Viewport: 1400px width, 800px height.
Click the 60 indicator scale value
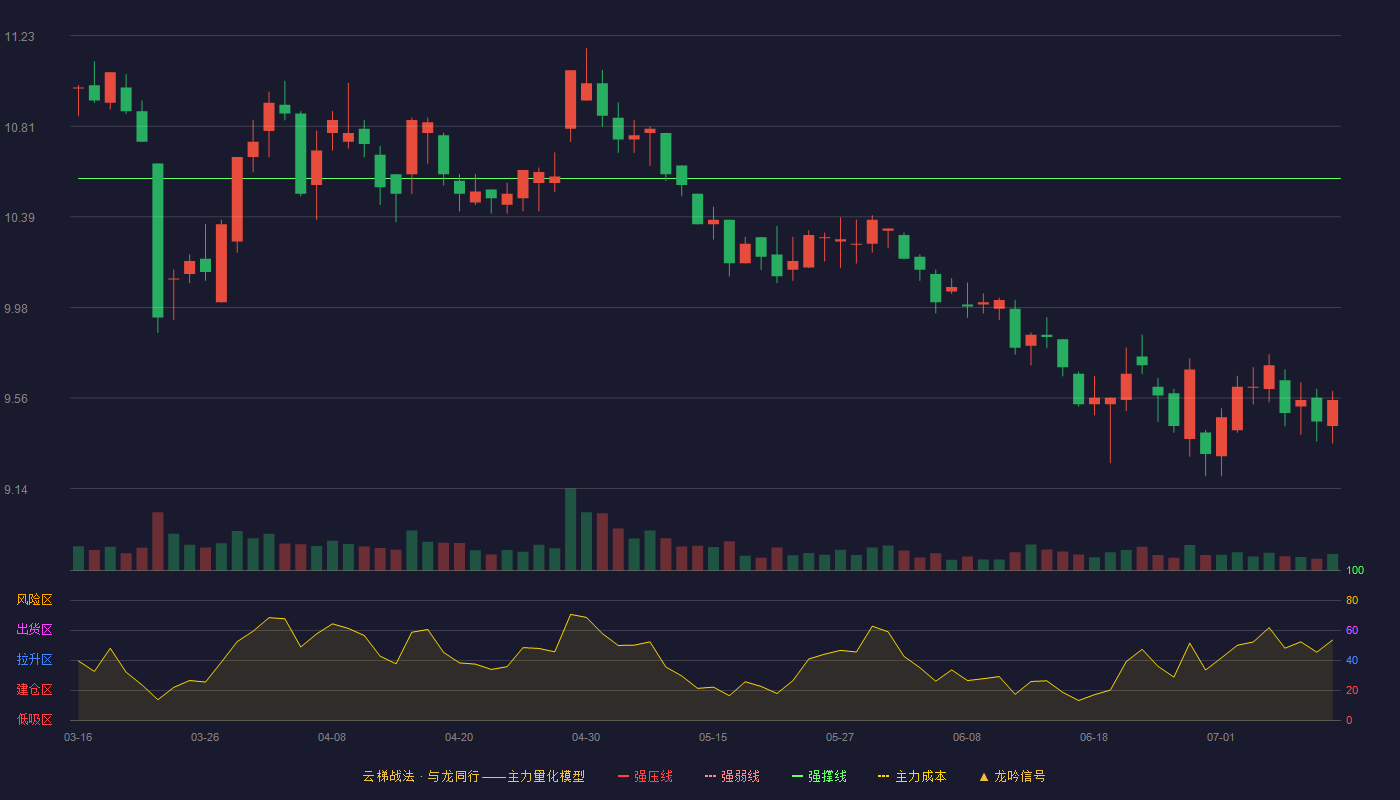click(1352, 630)
